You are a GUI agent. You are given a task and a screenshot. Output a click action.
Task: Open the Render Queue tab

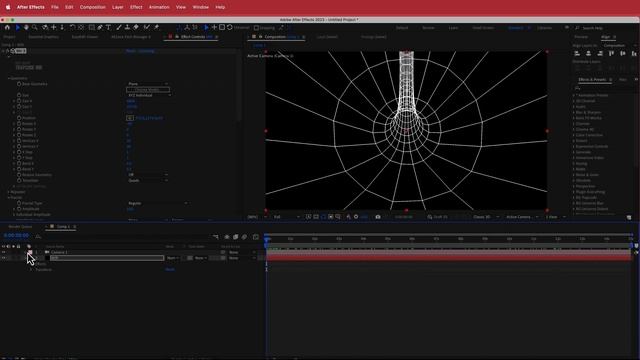click(x=20, y=227)
